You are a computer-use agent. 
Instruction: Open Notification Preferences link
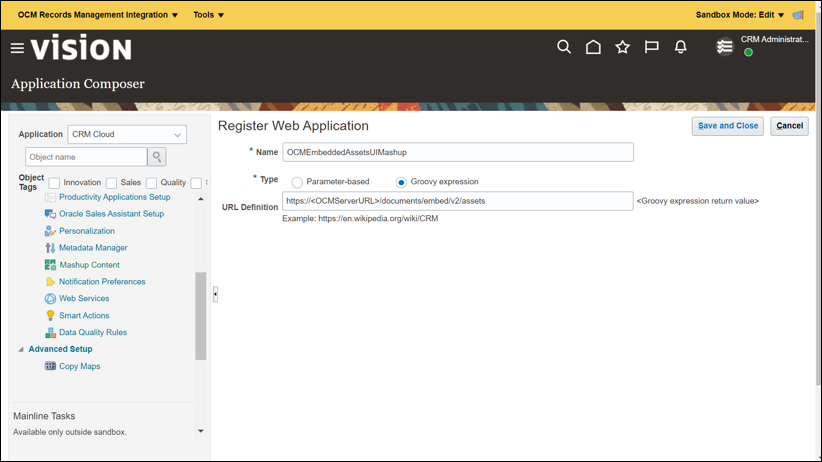pos(102,282)
